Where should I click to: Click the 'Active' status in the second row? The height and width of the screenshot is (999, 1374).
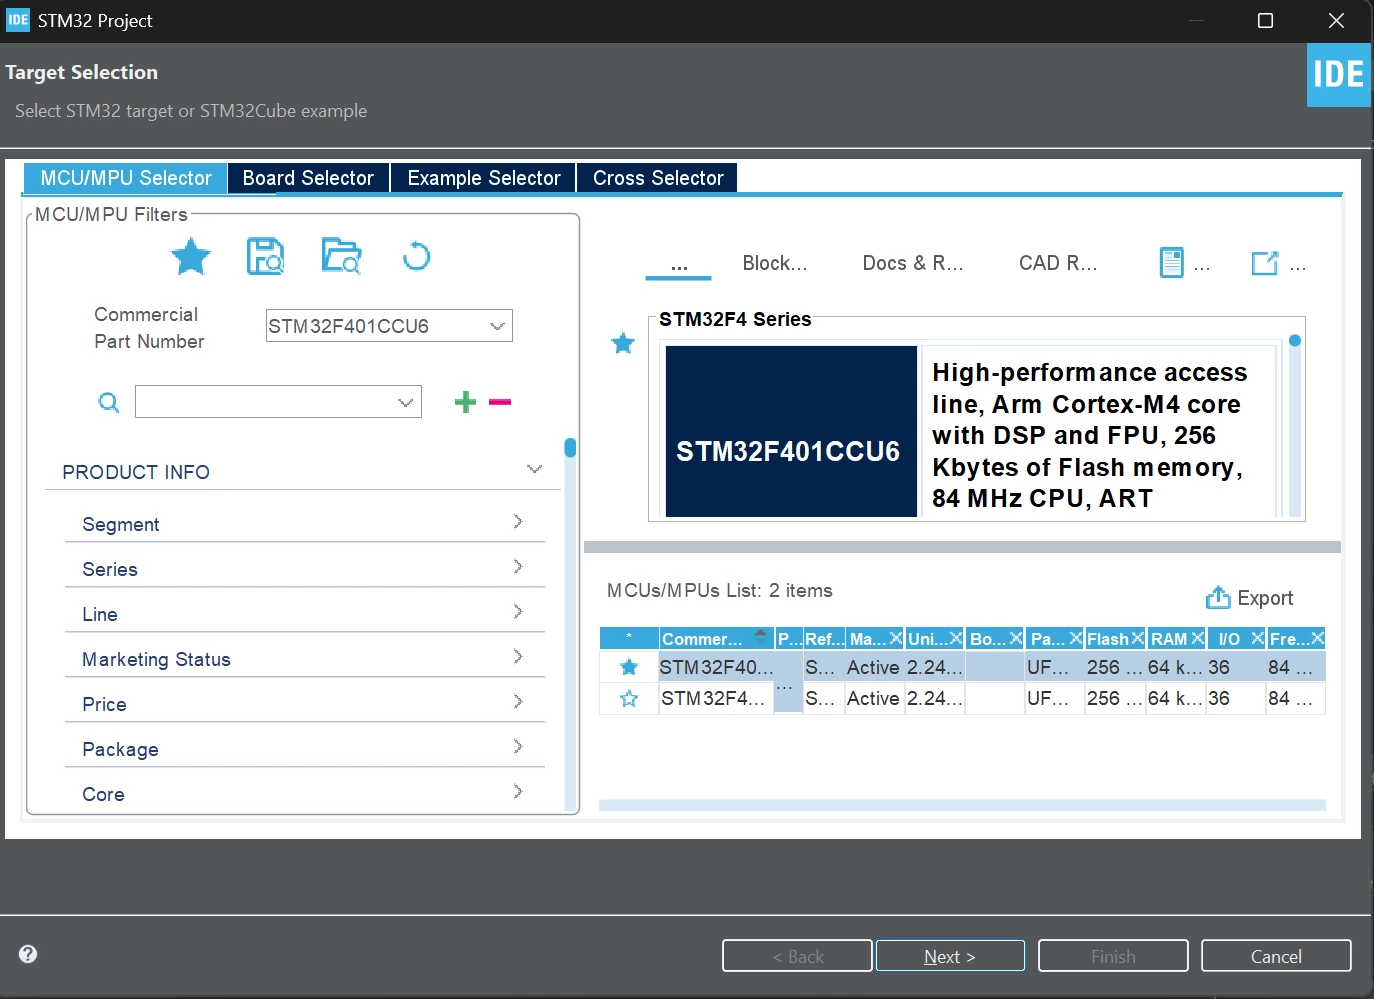tap(873, 699)
